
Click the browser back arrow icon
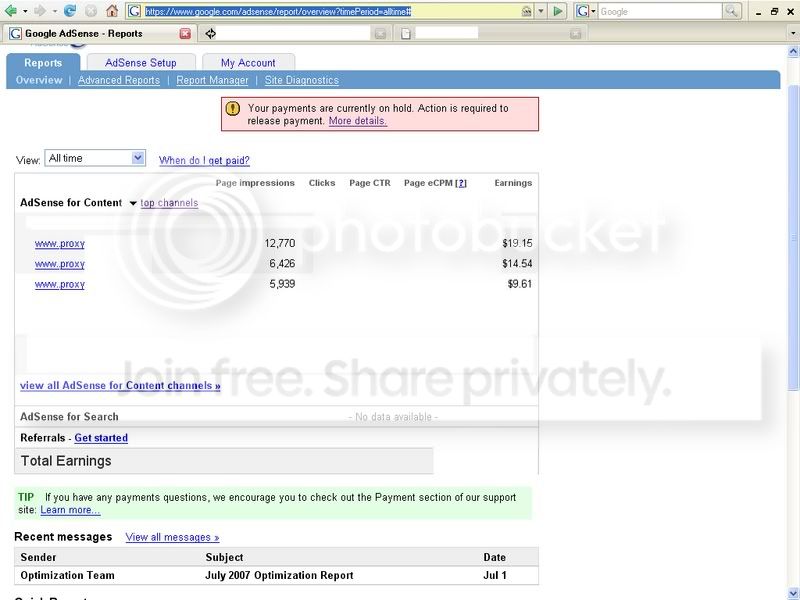point(10,11)
